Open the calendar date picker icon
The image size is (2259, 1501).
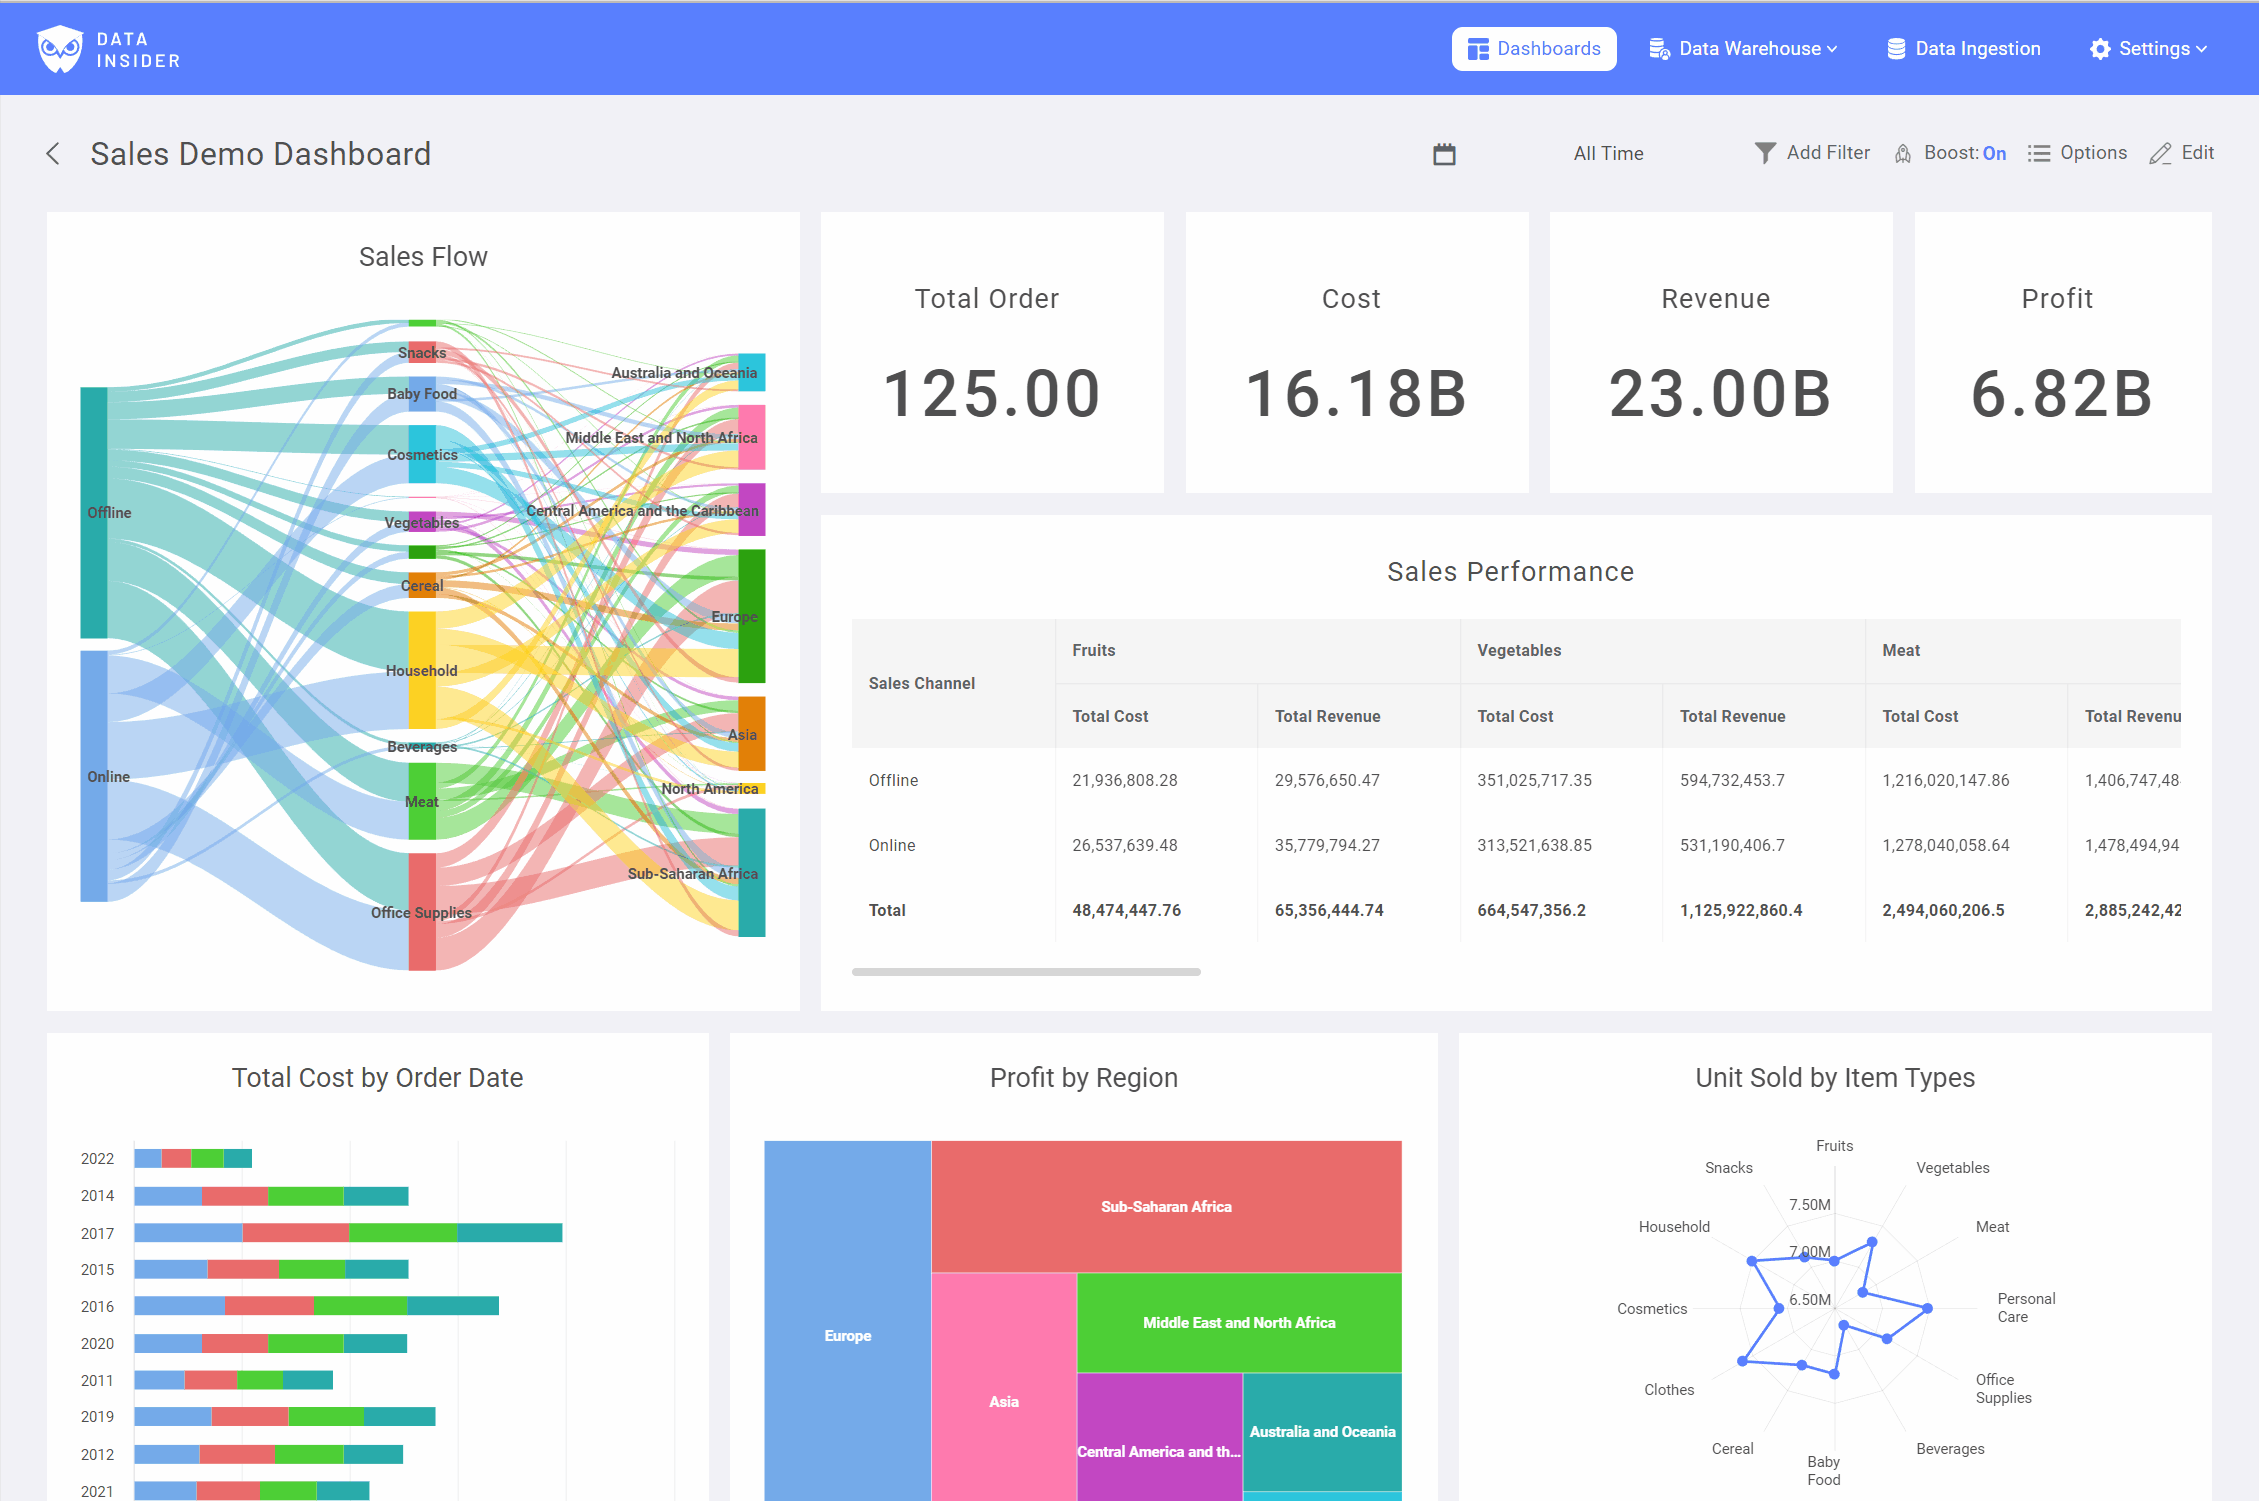[1444, 154]
